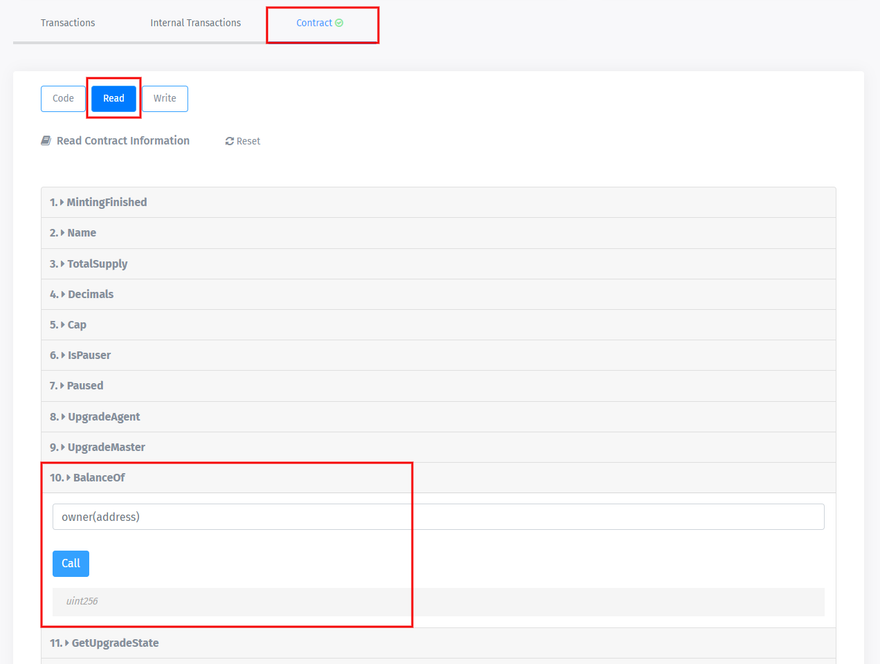880x664 pixels.
Task: Expand the IsPauser row
Action: click(89, 356)
